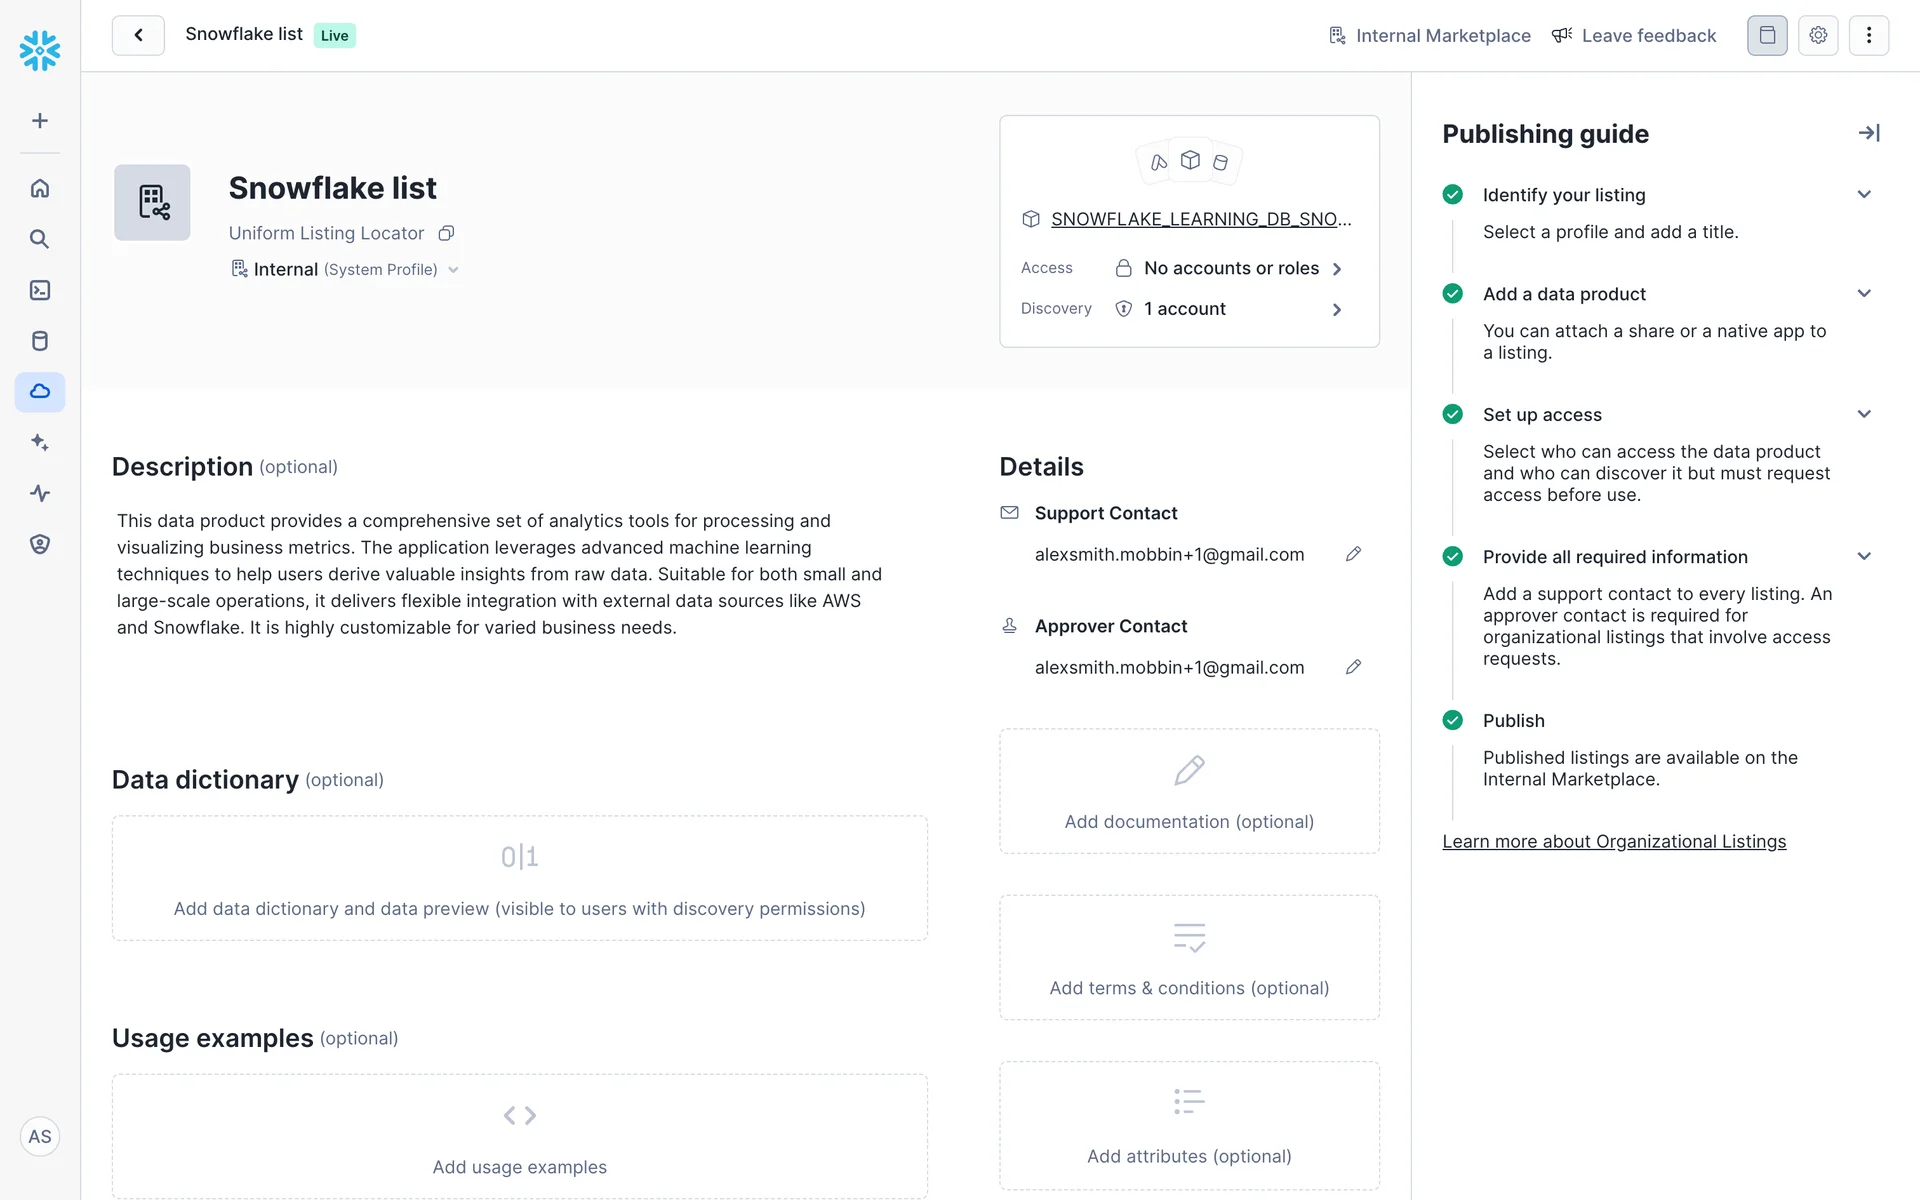
Task: Click the plus create icon in sidebar
Action: click(x=40, y=121)
